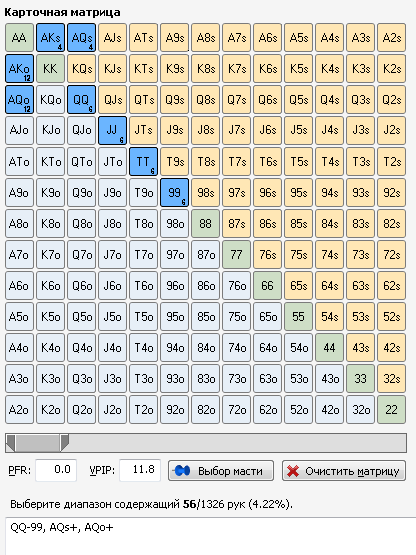Image resolution: width=416 pixels, height=555 pixels.
Task: Select the T9s suited cell
Action: pos(175,161)
